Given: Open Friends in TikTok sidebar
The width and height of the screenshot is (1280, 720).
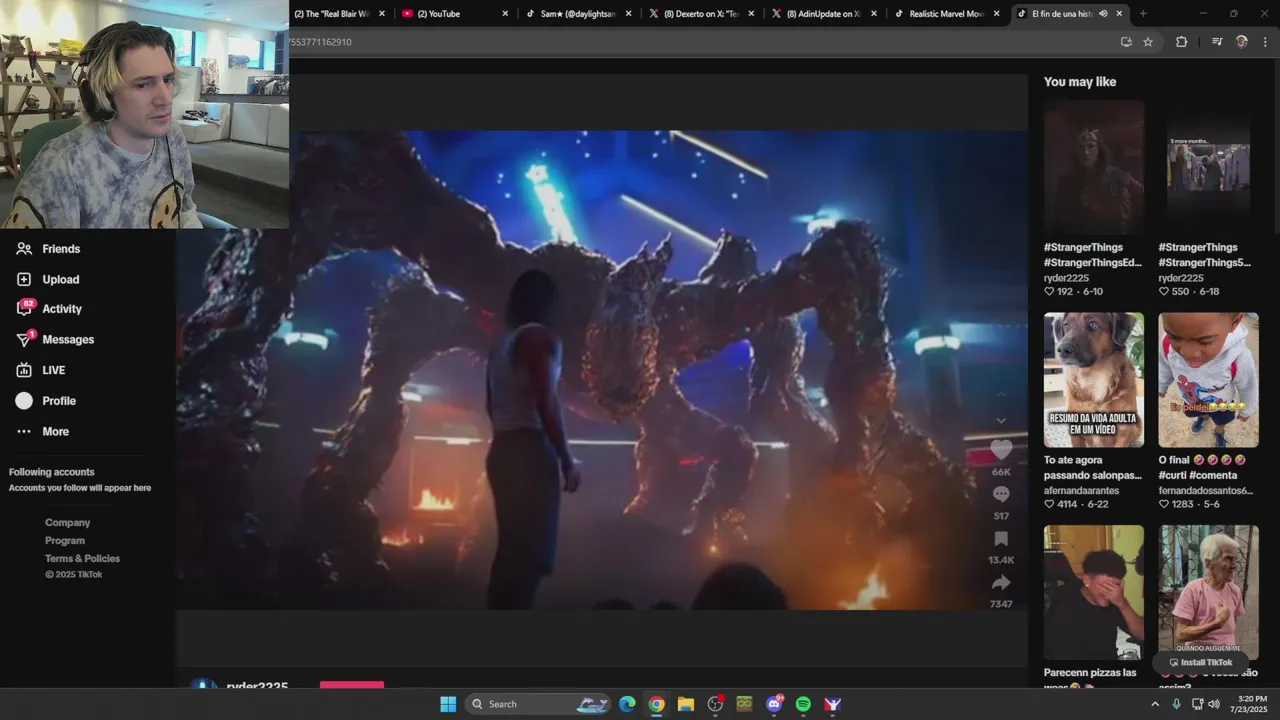Looking at the screenshot, I should [60, 249].
